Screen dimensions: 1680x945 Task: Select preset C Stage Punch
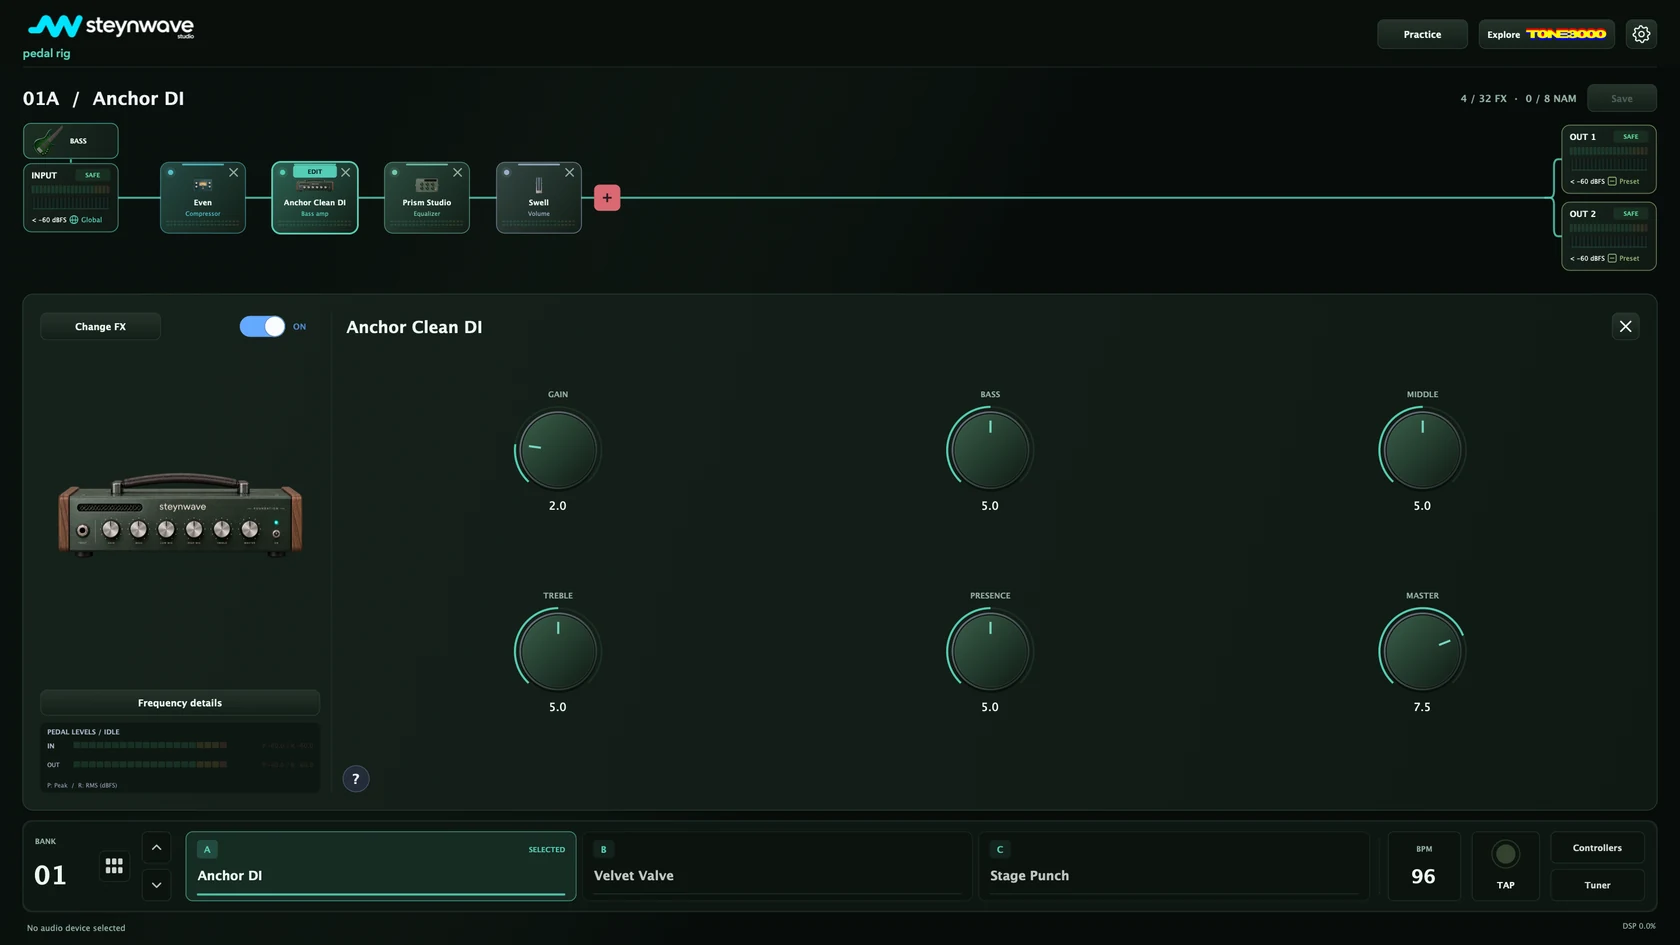pos(1174,866)
